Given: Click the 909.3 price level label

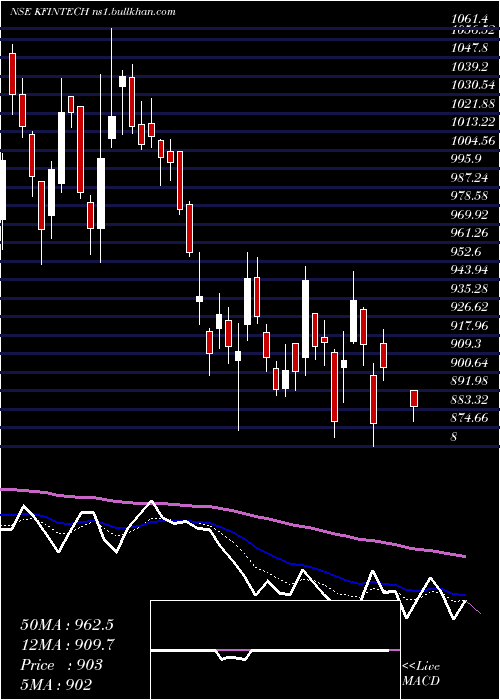Looking at the screenshot, I should (467, 344).
